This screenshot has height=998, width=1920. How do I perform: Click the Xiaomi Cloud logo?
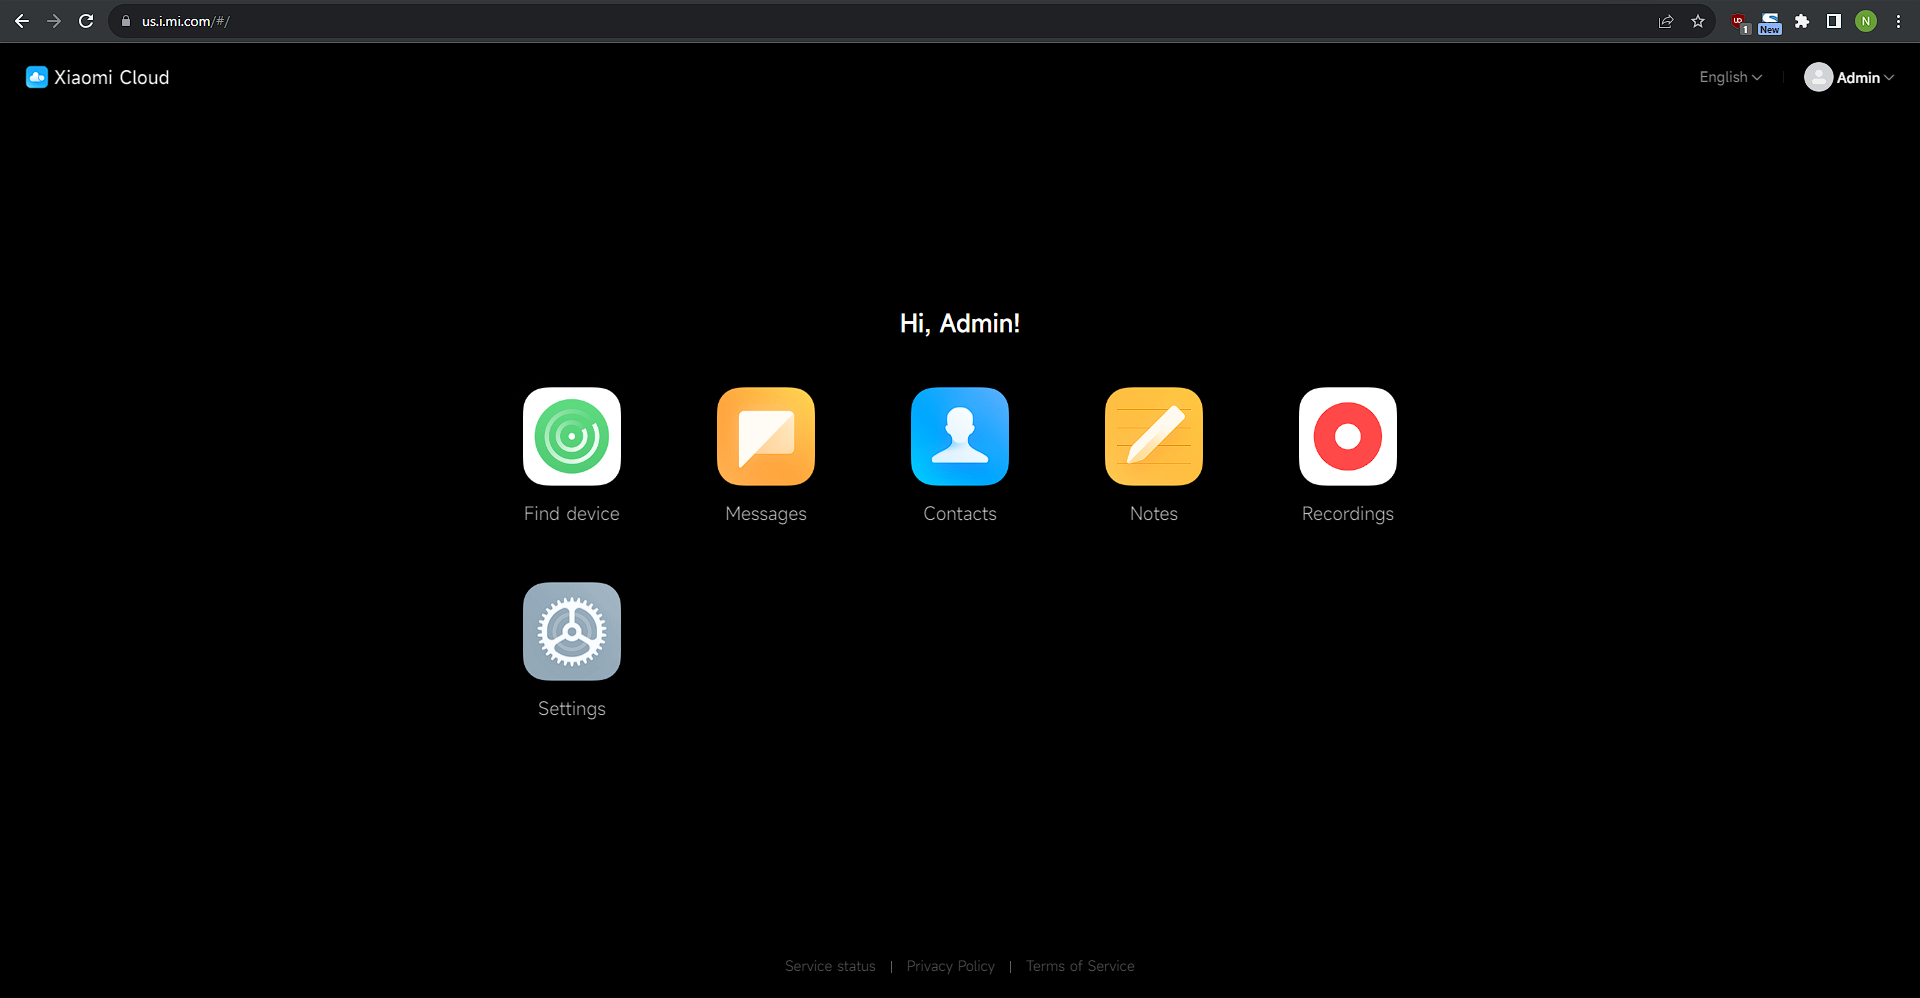[37, 77]
